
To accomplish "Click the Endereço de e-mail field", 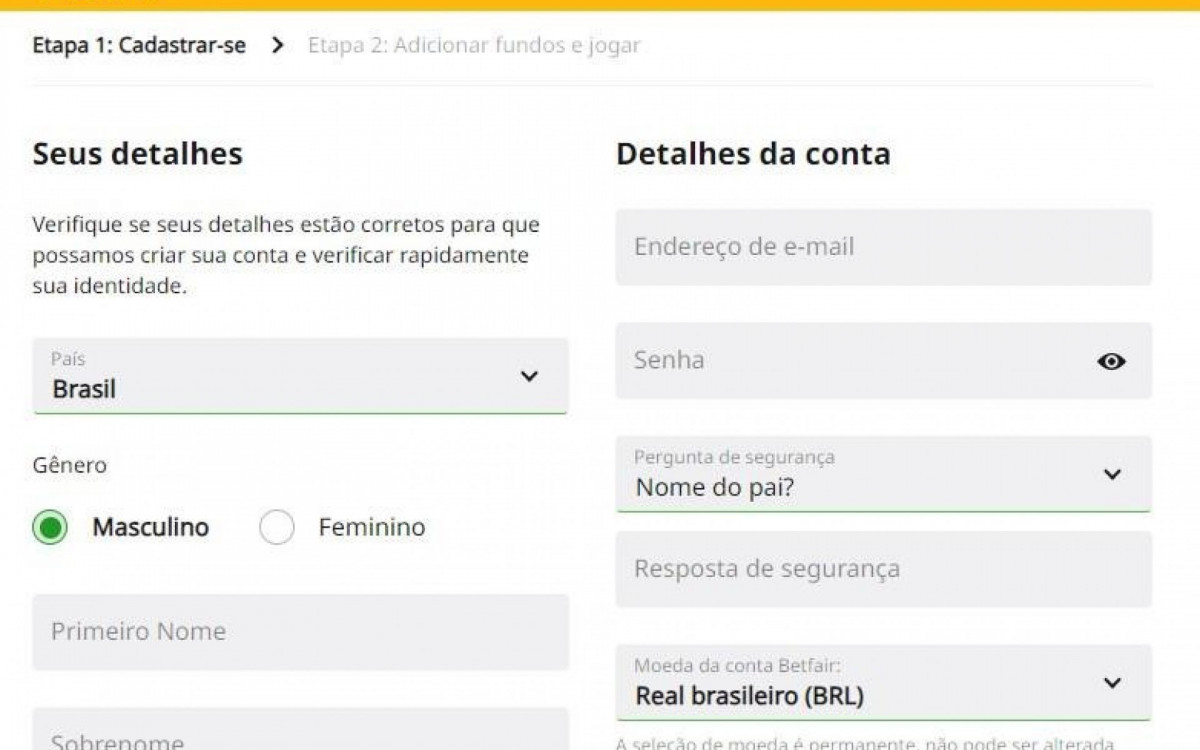I will [883, 247].
